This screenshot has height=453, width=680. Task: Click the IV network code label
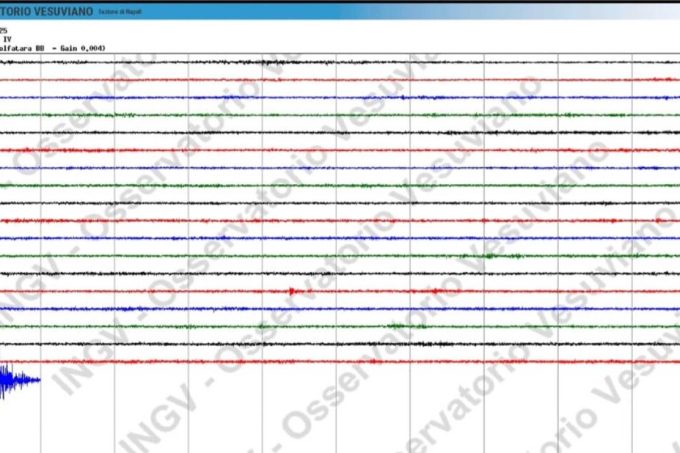(6, 39)
